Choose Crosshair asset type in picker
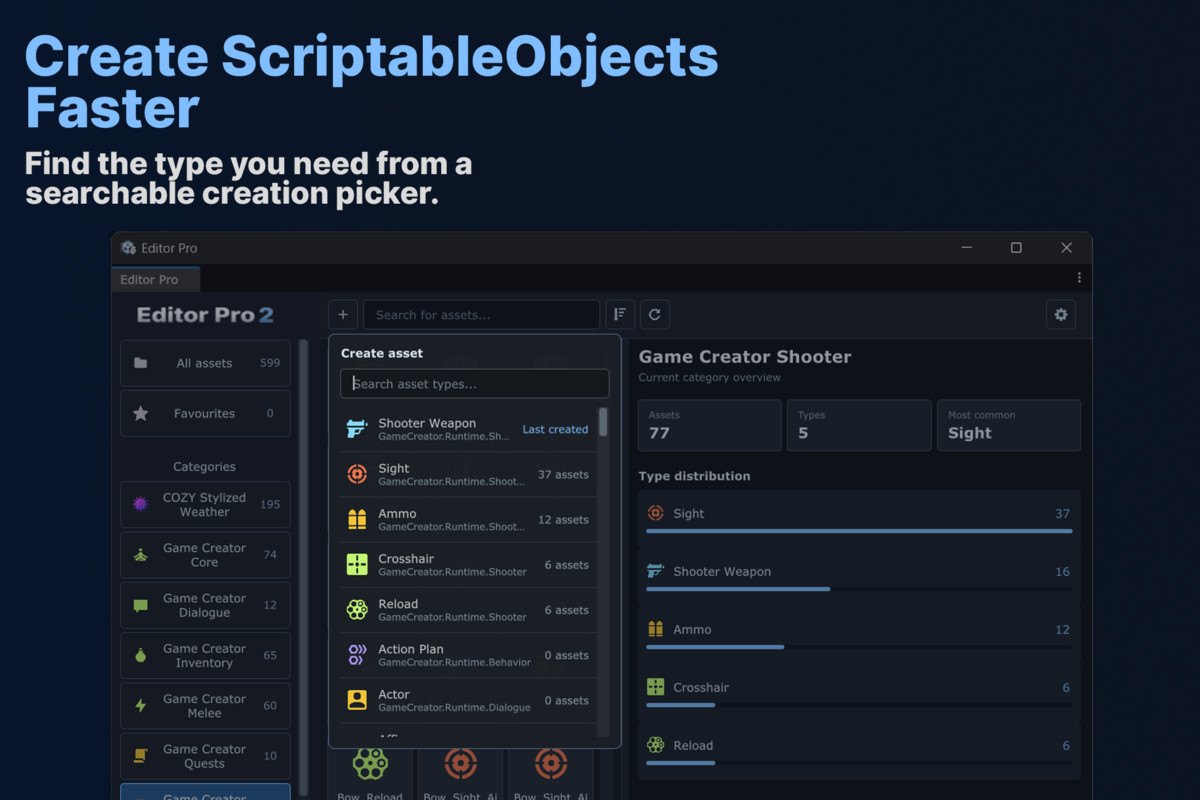This screenshot has width=1200, height=800. point(467,564)
